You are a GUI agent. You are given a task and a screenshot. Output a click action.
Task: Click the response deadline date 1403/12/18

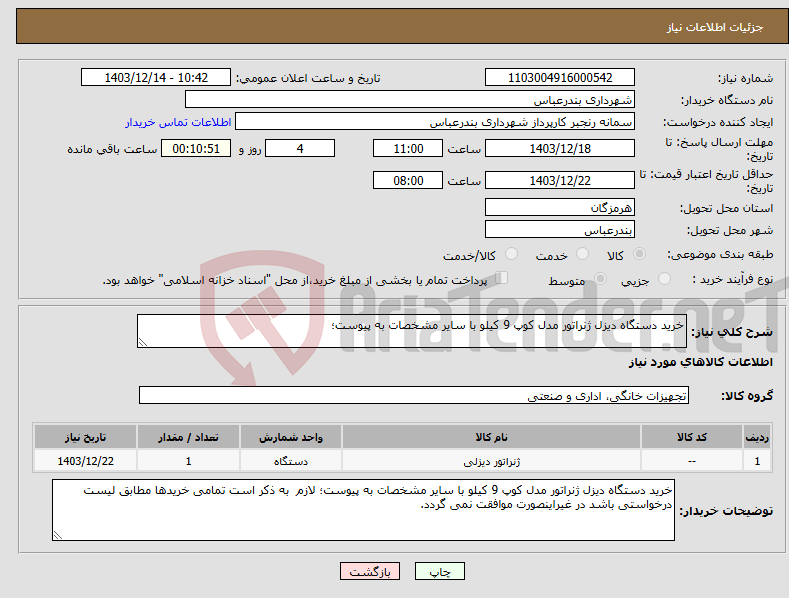click(x=560, y=148)
